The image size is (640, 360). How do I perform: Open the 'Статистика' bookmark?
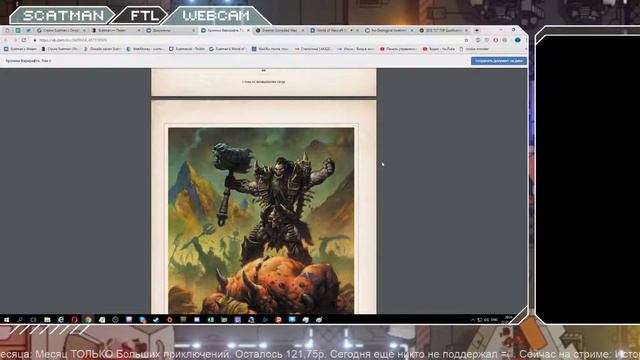[x=313, y=49]
